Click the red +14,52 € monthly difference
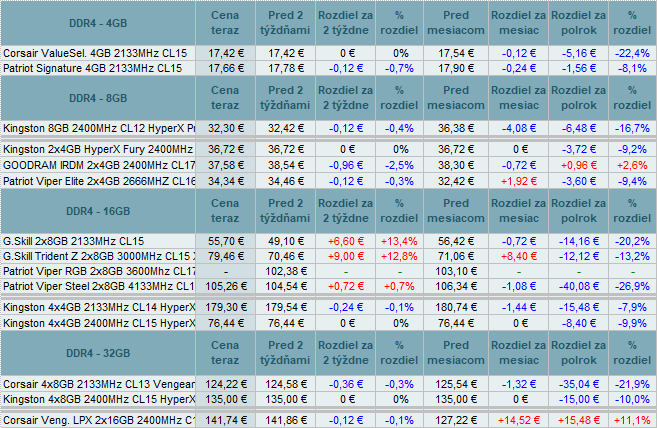The width and height of the screenshot is (657, 428). [x=519, y=420]
